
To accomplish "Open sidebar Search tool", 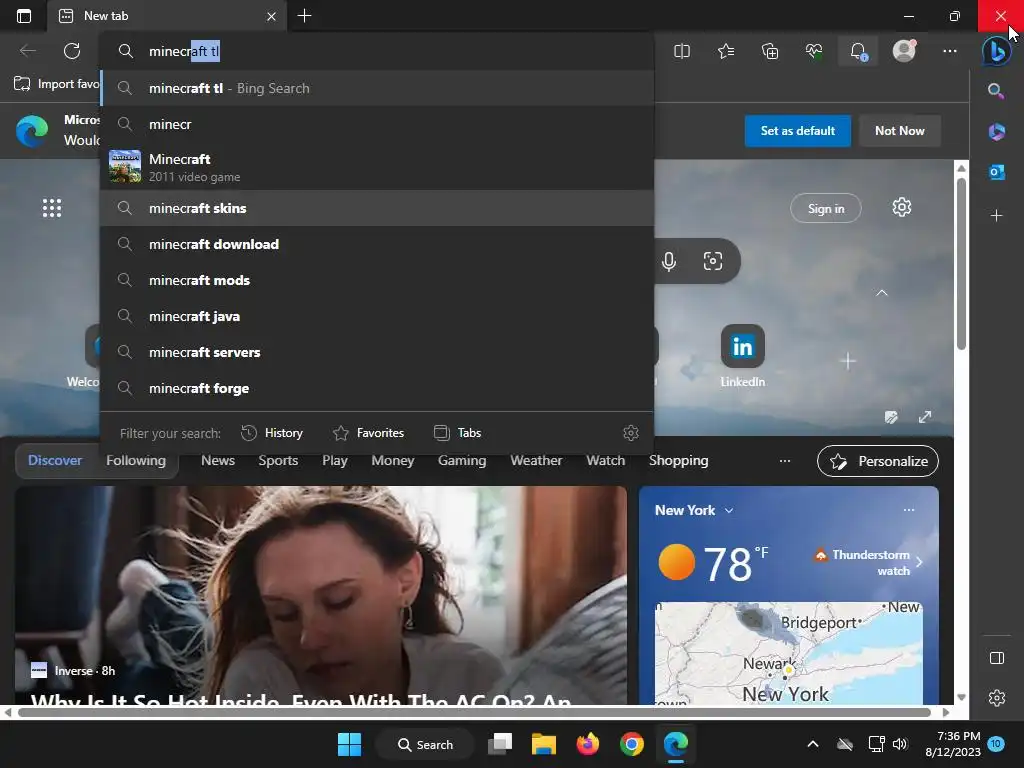I will [996, 91].
